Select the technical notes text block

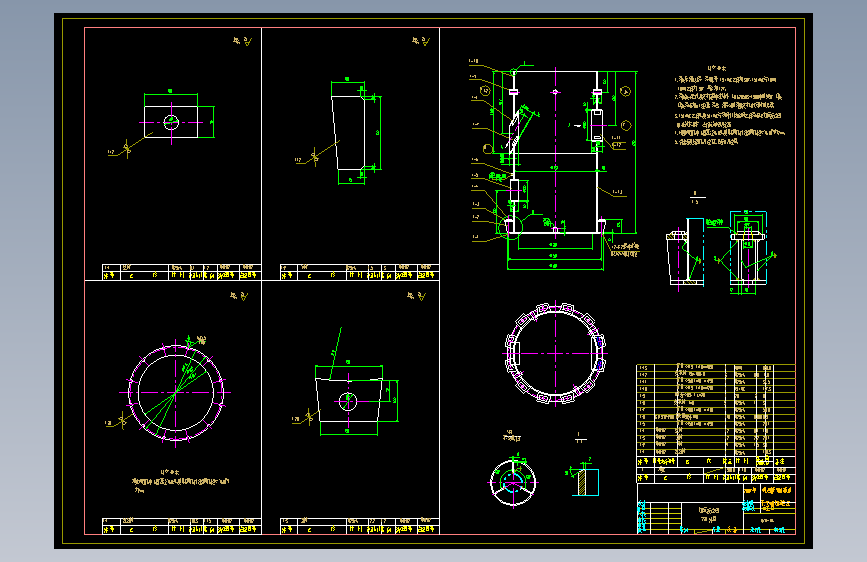(729, 105)
